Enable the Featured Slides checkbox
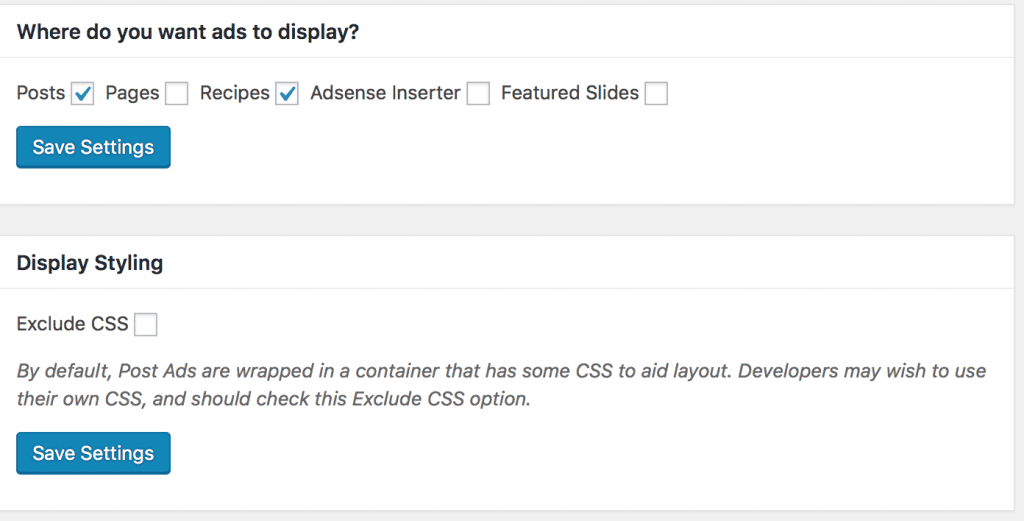 (x=656, y=94)
